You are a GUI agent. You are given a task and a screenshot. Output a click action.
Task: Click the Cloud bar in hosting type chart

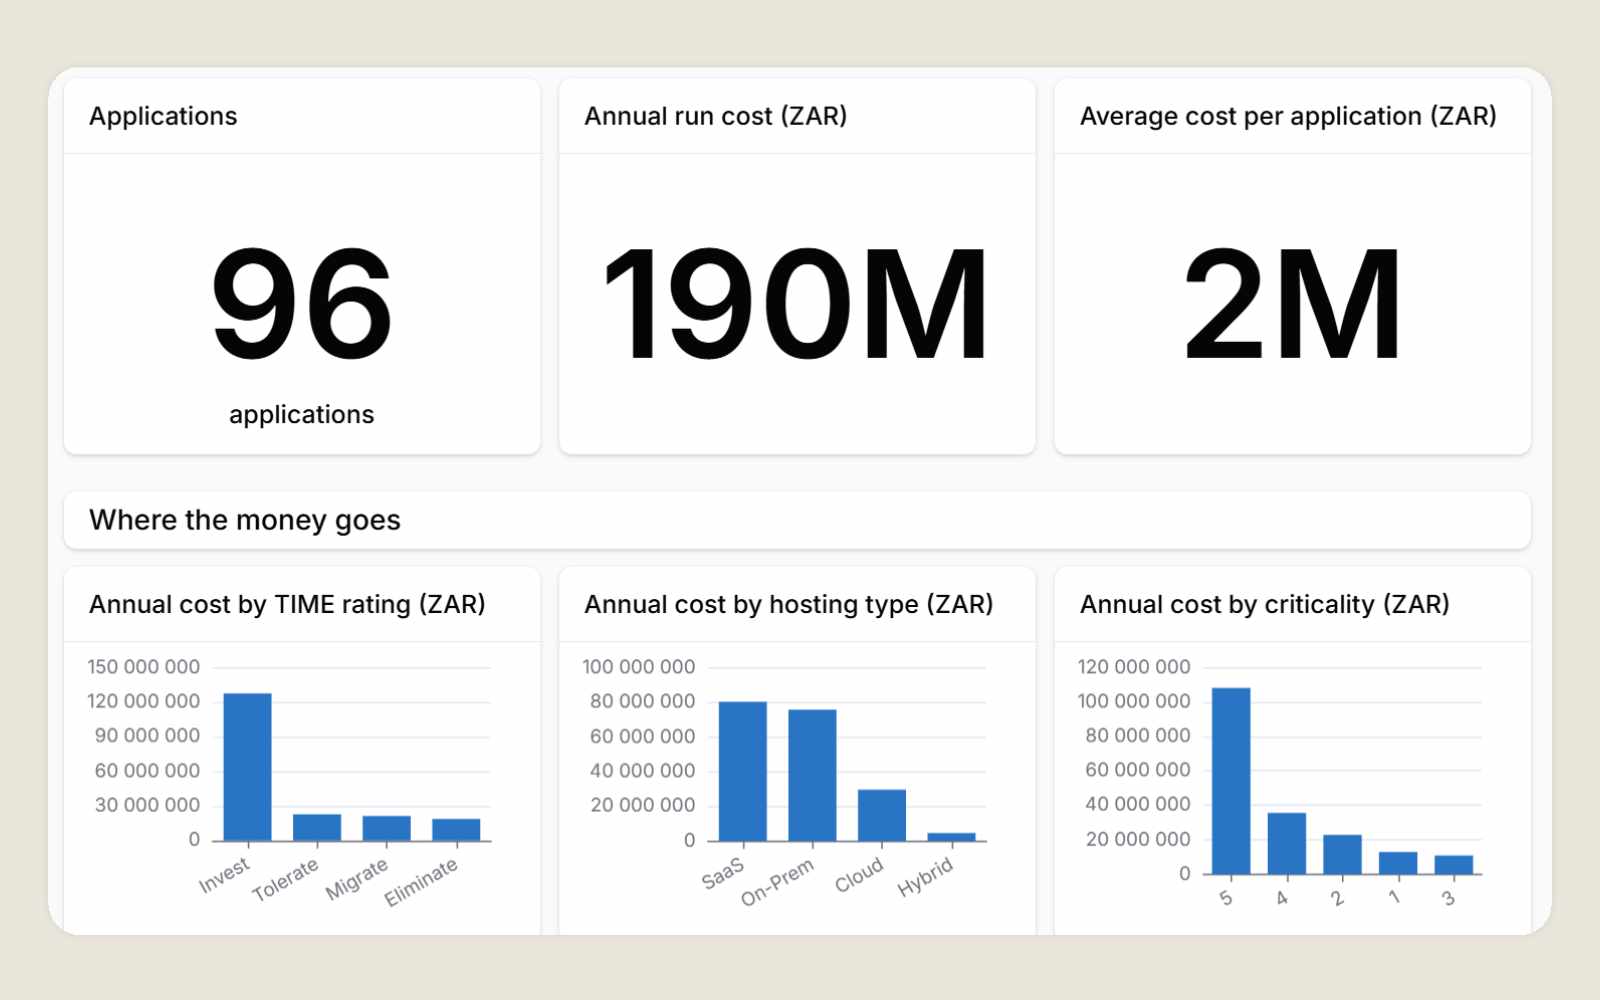tap(882, 815)
